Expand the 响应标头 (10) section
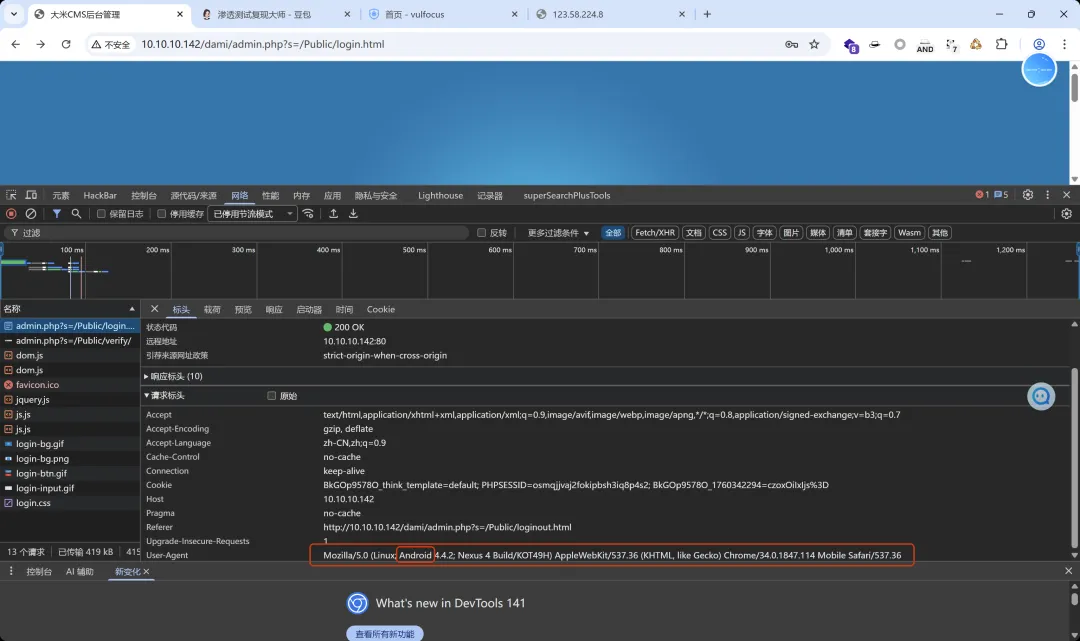Screen dimensions: 1080x641 (174, 376)
